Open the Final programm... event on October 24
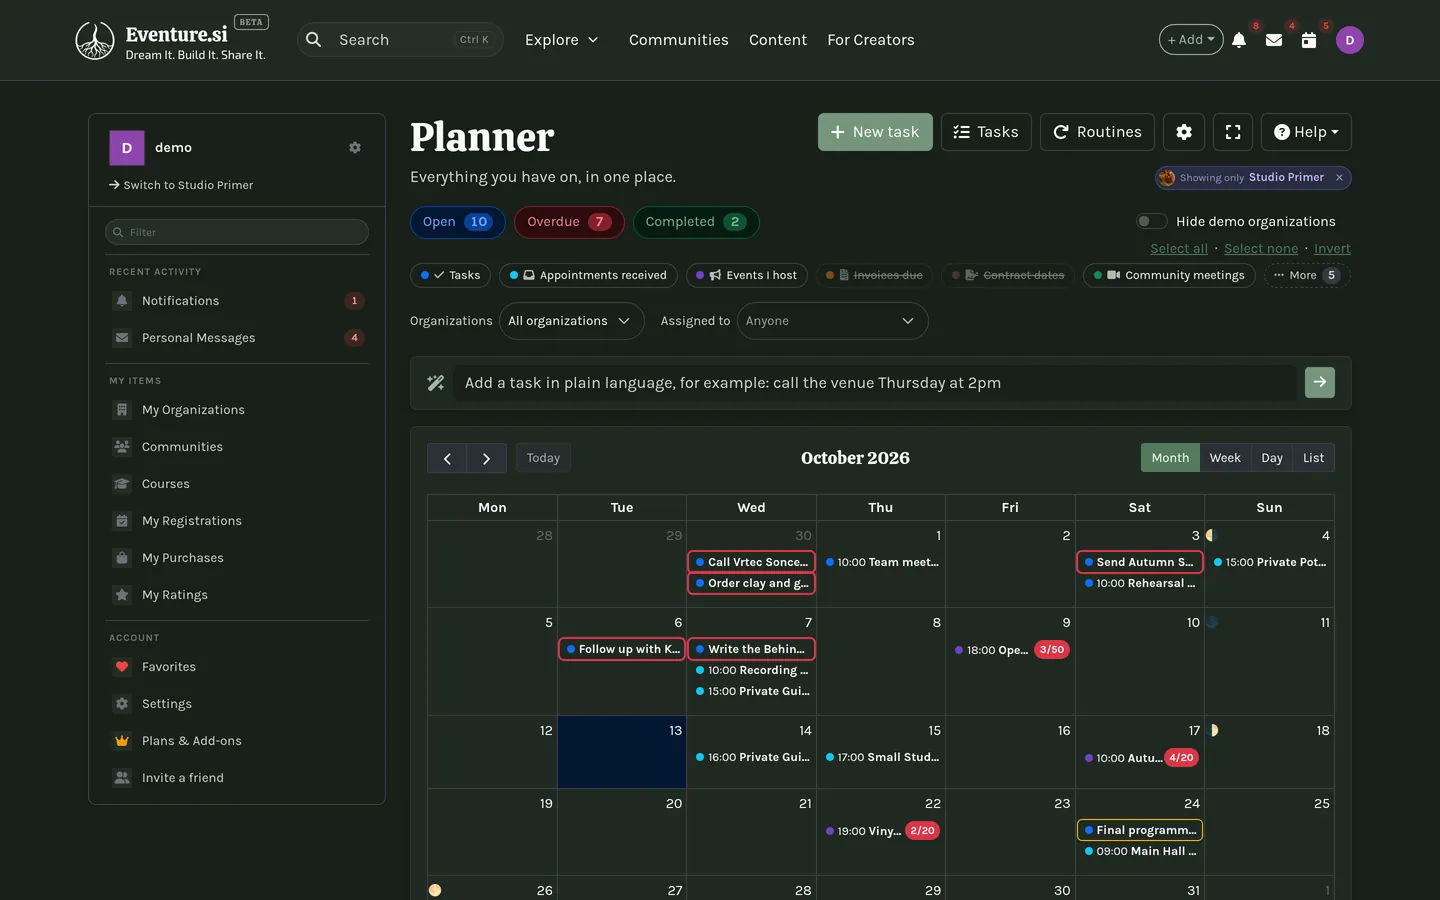 (1140, 830)
